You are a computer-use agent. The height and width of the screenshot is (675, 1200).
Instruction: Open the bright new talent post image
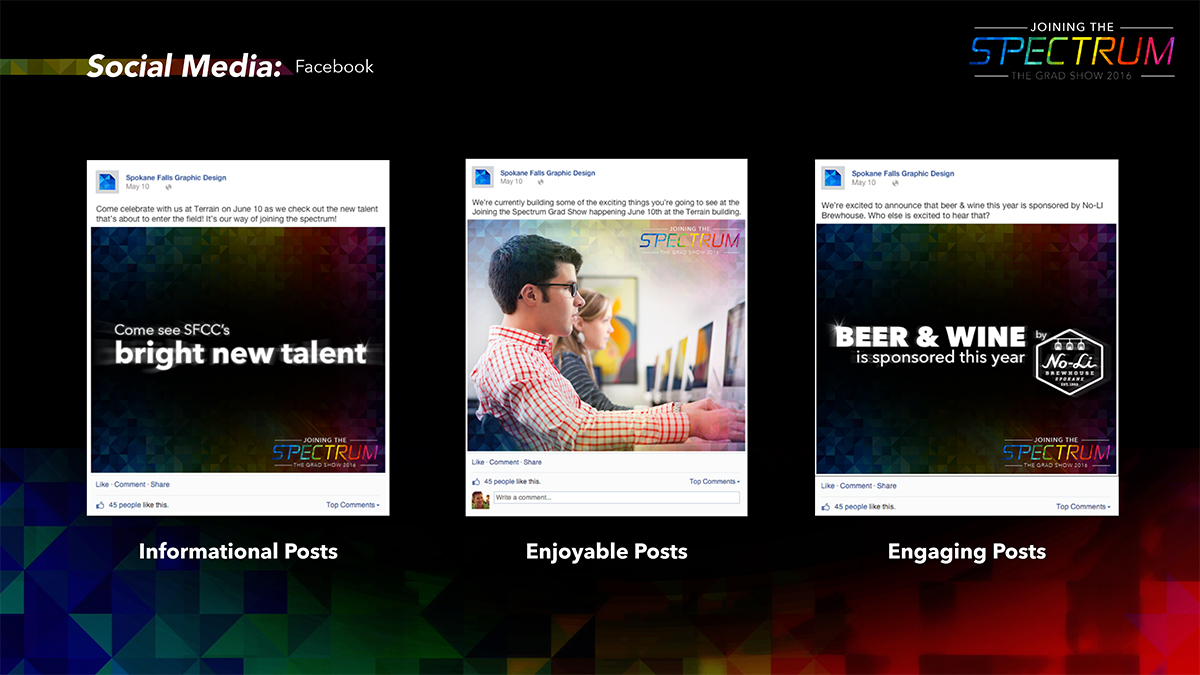pos(238,349)
